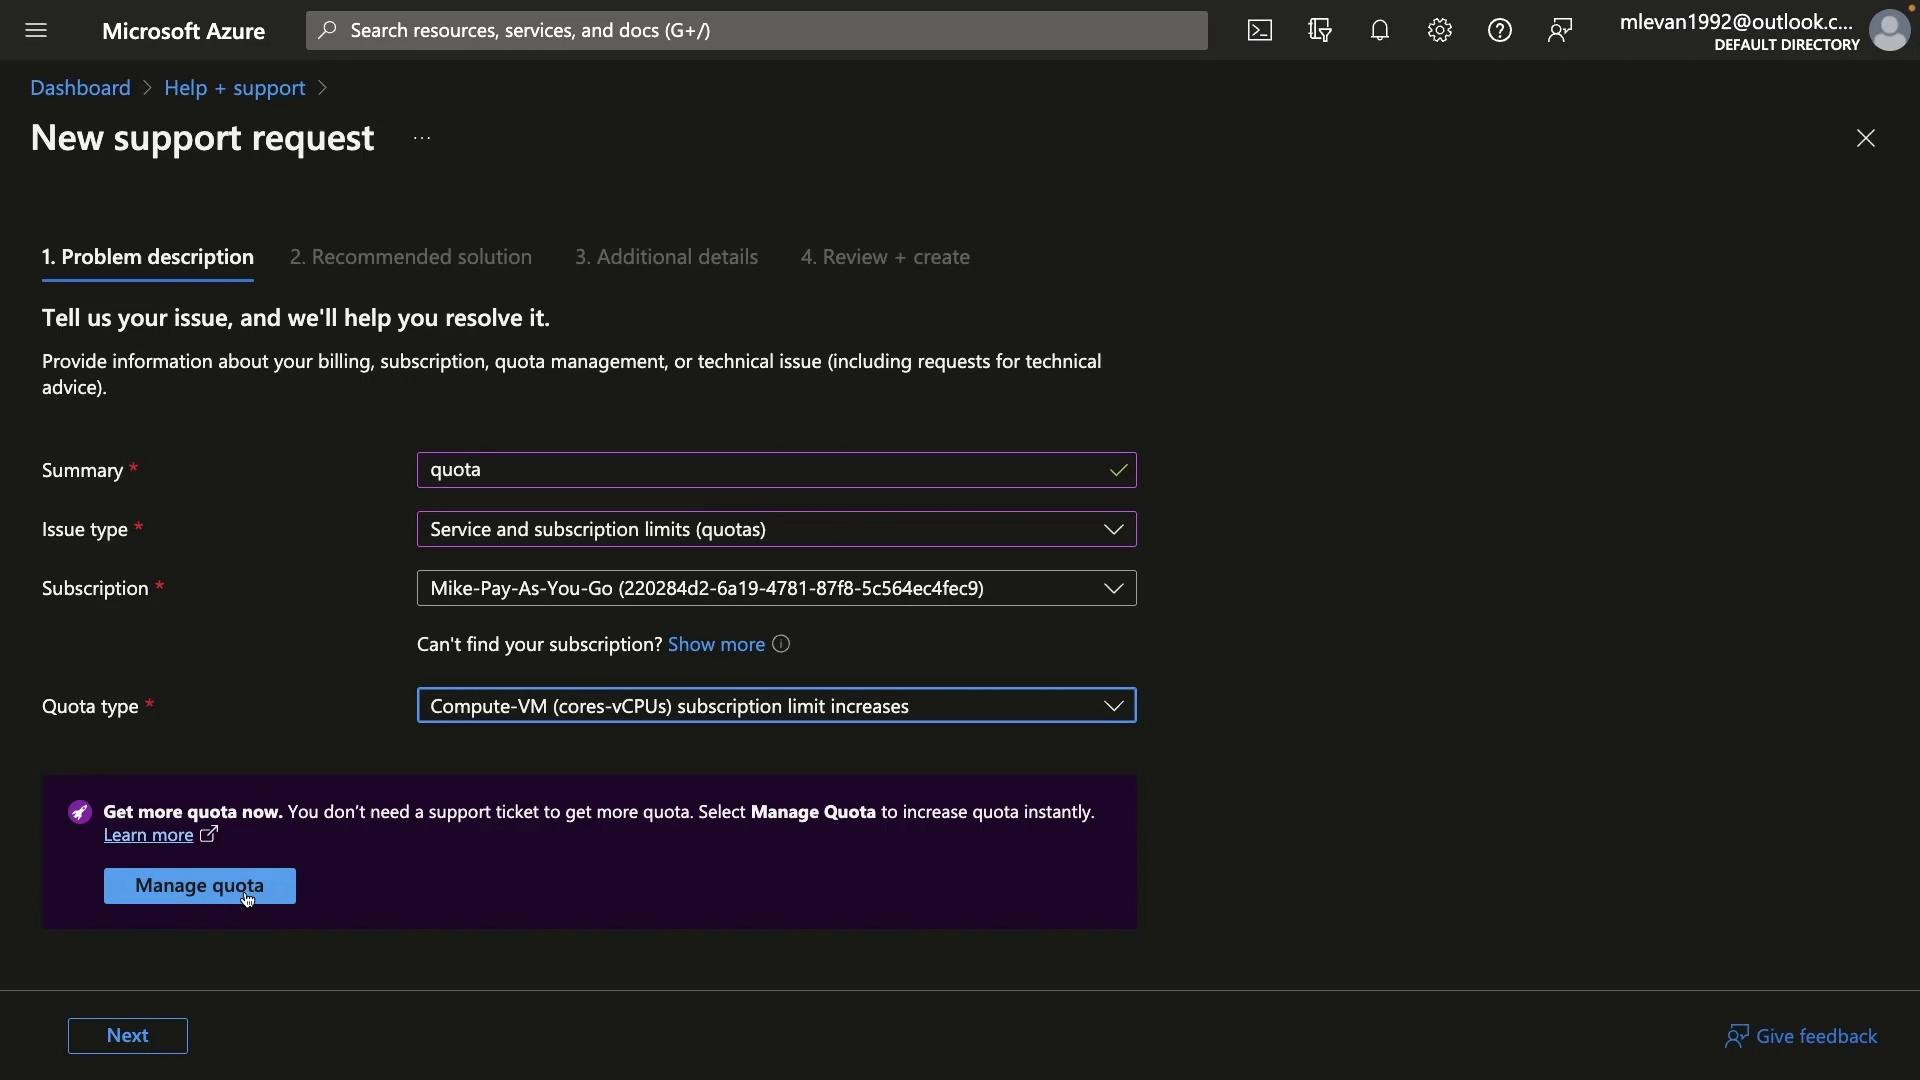Image resolution: width=1920 pixels, height=1080 pixels.
Task: Open the ellipsis menu beside page title
Action: [x=422, y=138]
